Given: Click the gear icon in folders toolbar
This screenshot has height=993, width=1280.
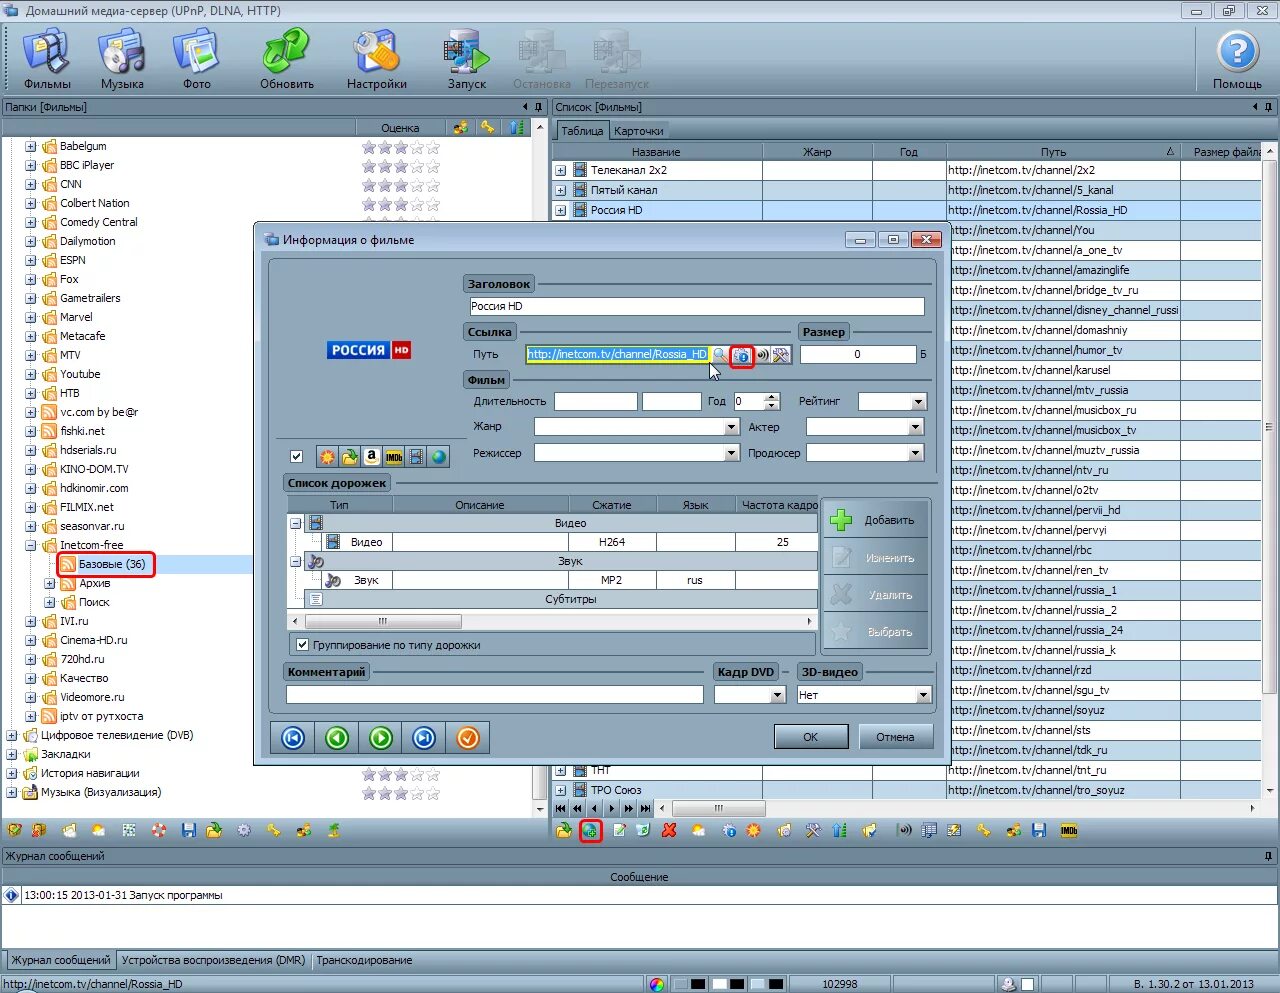Looking at the screenshot, I should (x=244, y=831).
